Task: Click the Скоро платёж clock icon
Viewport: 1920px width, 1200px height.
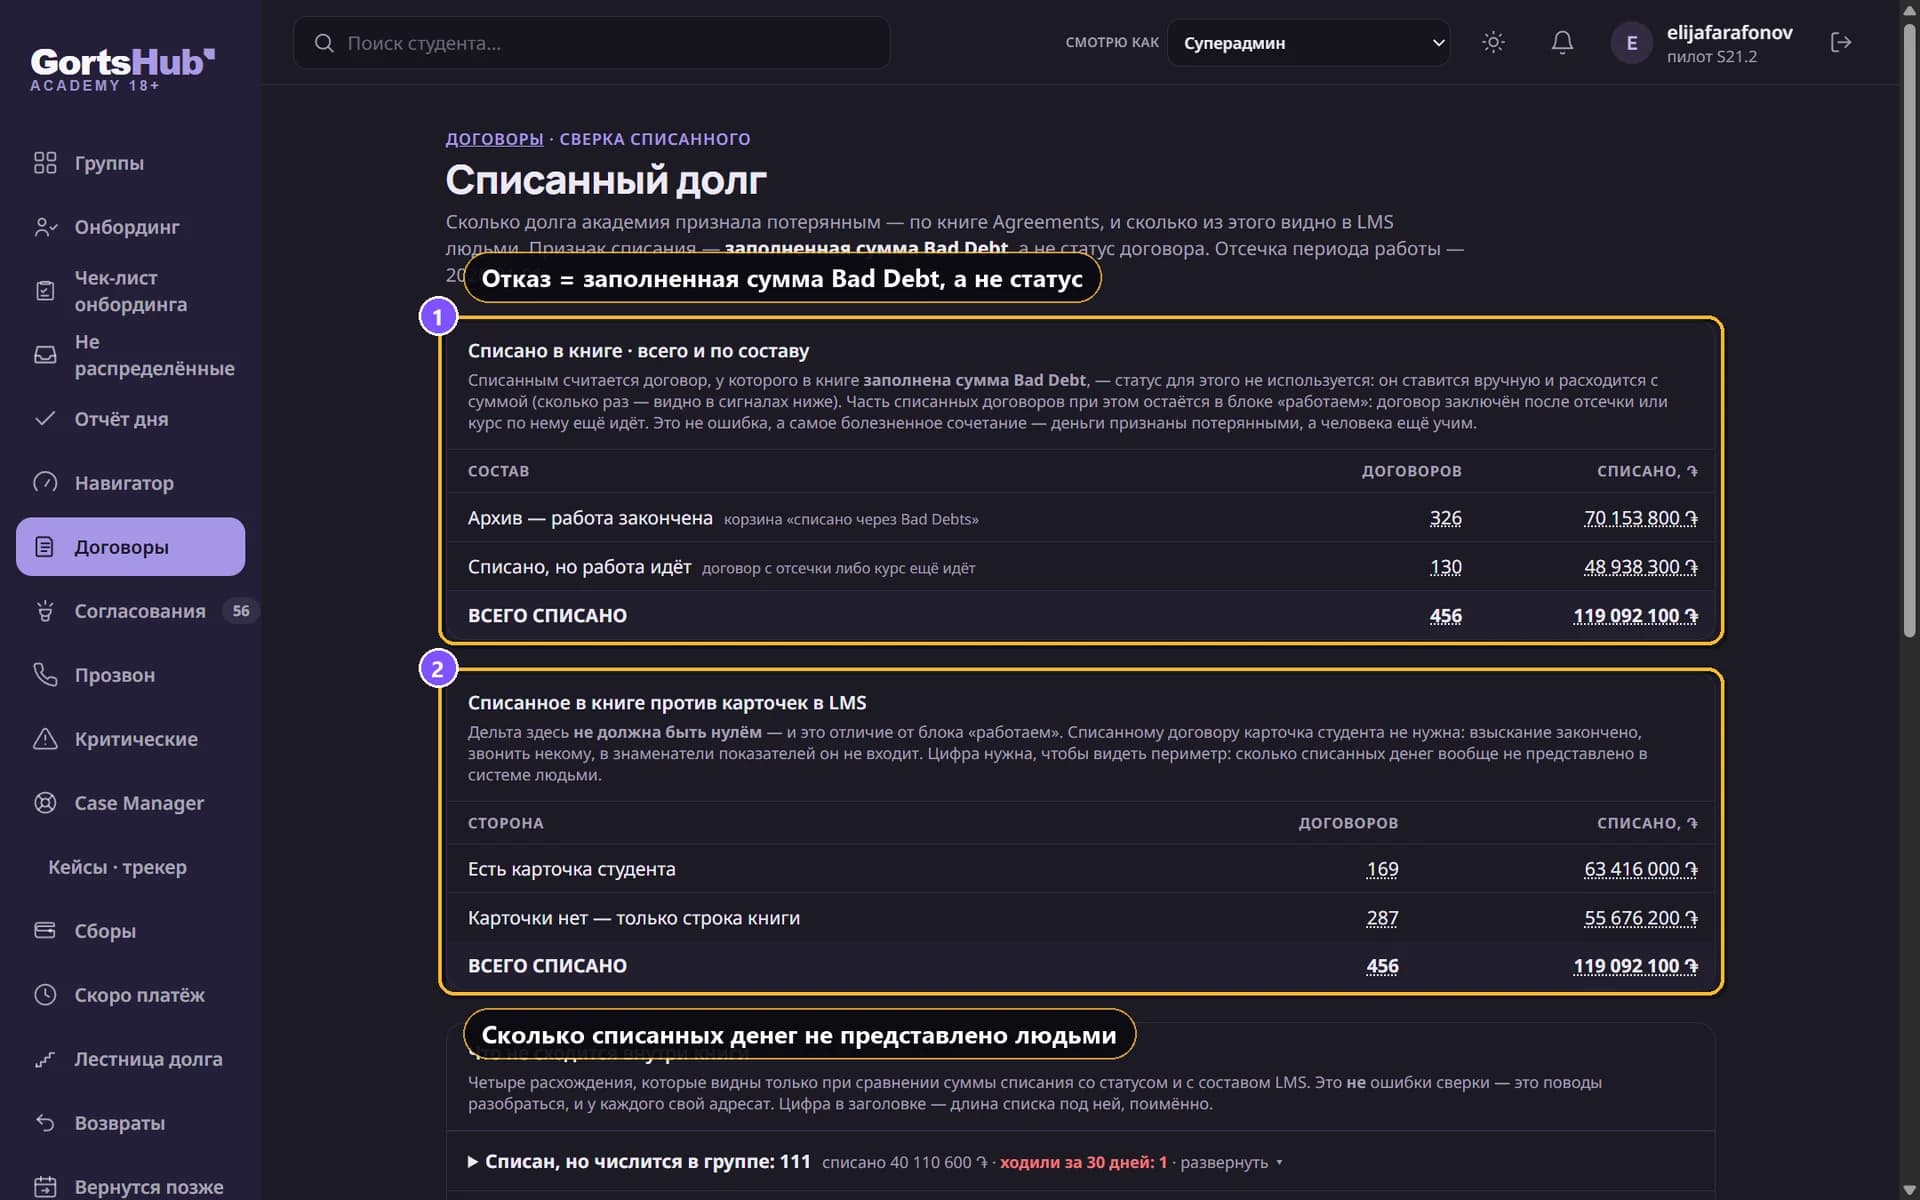Action: click(x=45, y=995)
